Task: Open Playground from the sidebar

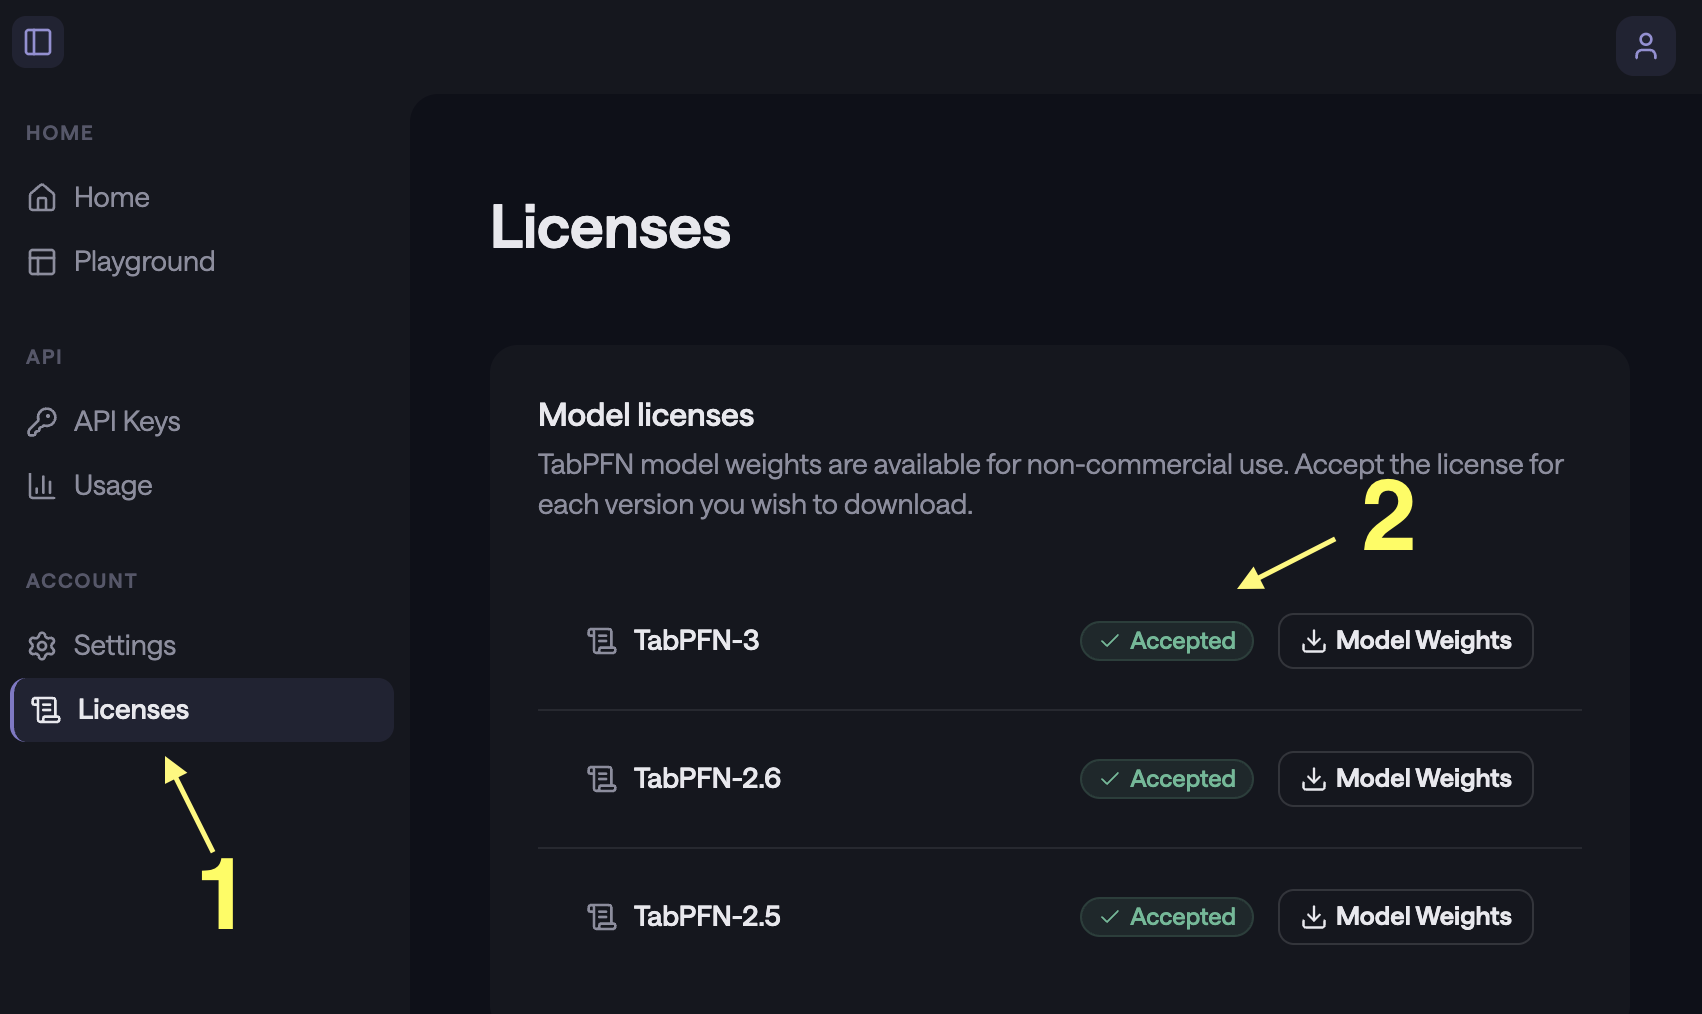Action: click(202, 262)
